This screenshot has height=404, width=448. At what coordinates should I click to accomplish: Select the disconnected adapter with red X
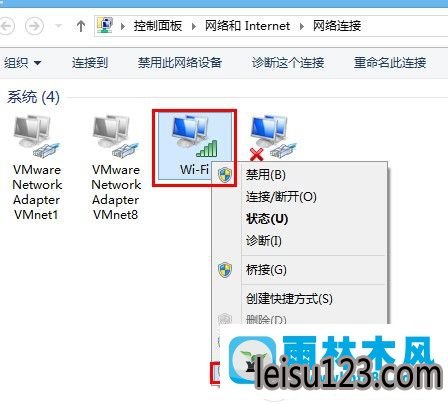coord(273,137)
